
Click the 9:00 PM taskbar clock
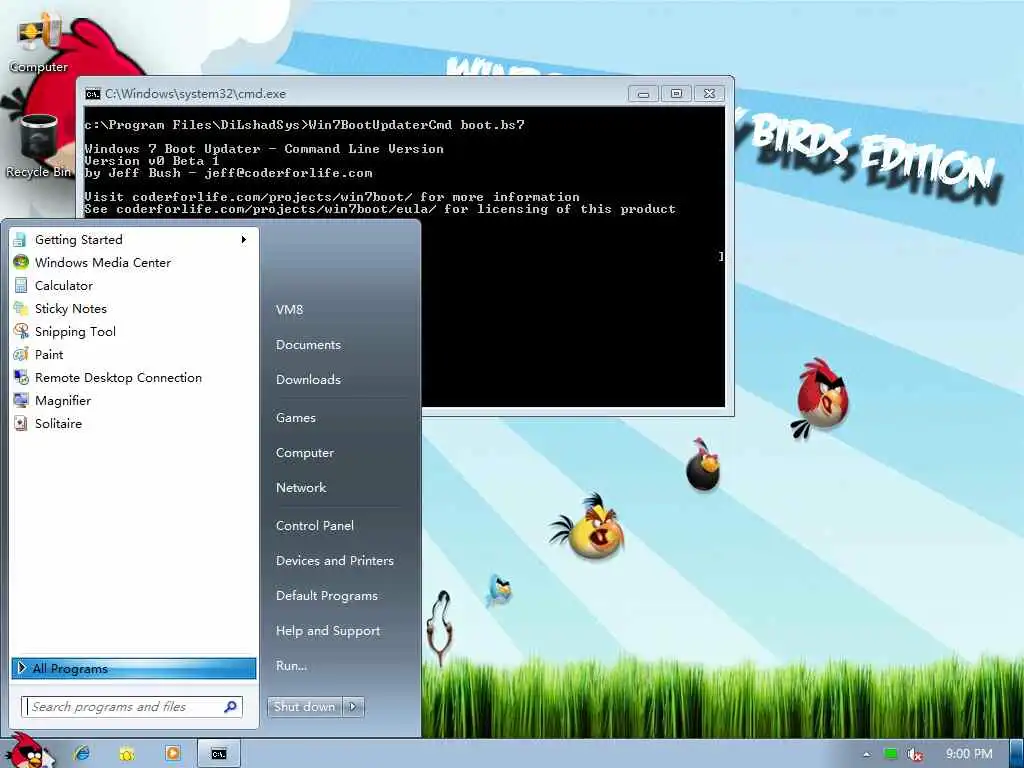(x=969, y=754)
